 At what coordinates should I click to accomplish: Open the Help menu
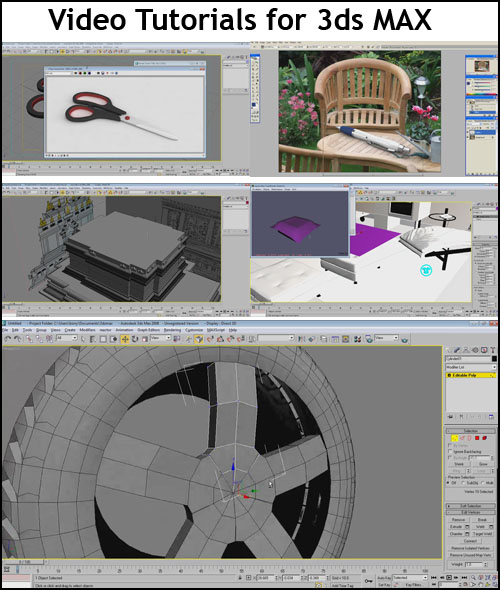click(233, 330)
